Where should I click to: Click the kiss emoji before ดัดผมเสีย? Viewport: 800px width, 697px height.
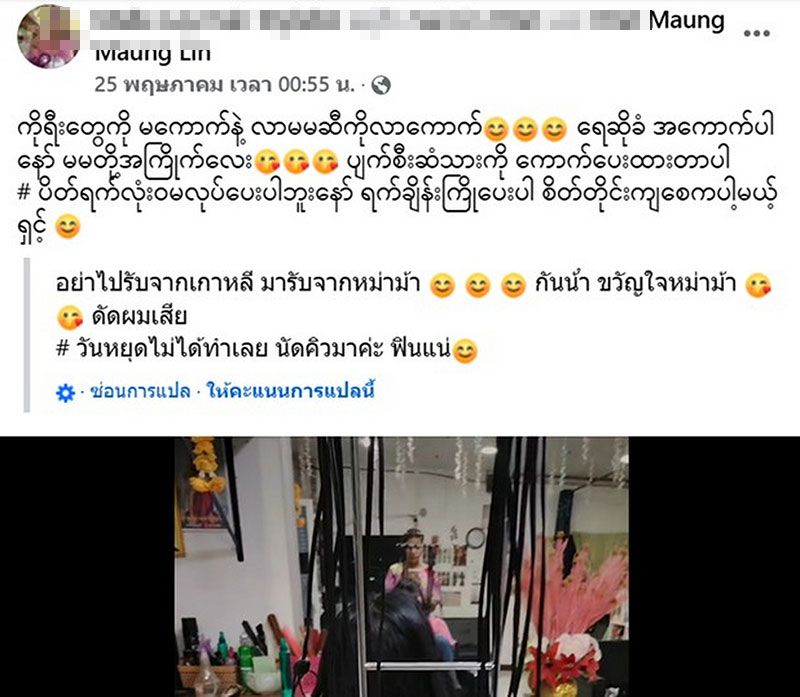point(70,317)
